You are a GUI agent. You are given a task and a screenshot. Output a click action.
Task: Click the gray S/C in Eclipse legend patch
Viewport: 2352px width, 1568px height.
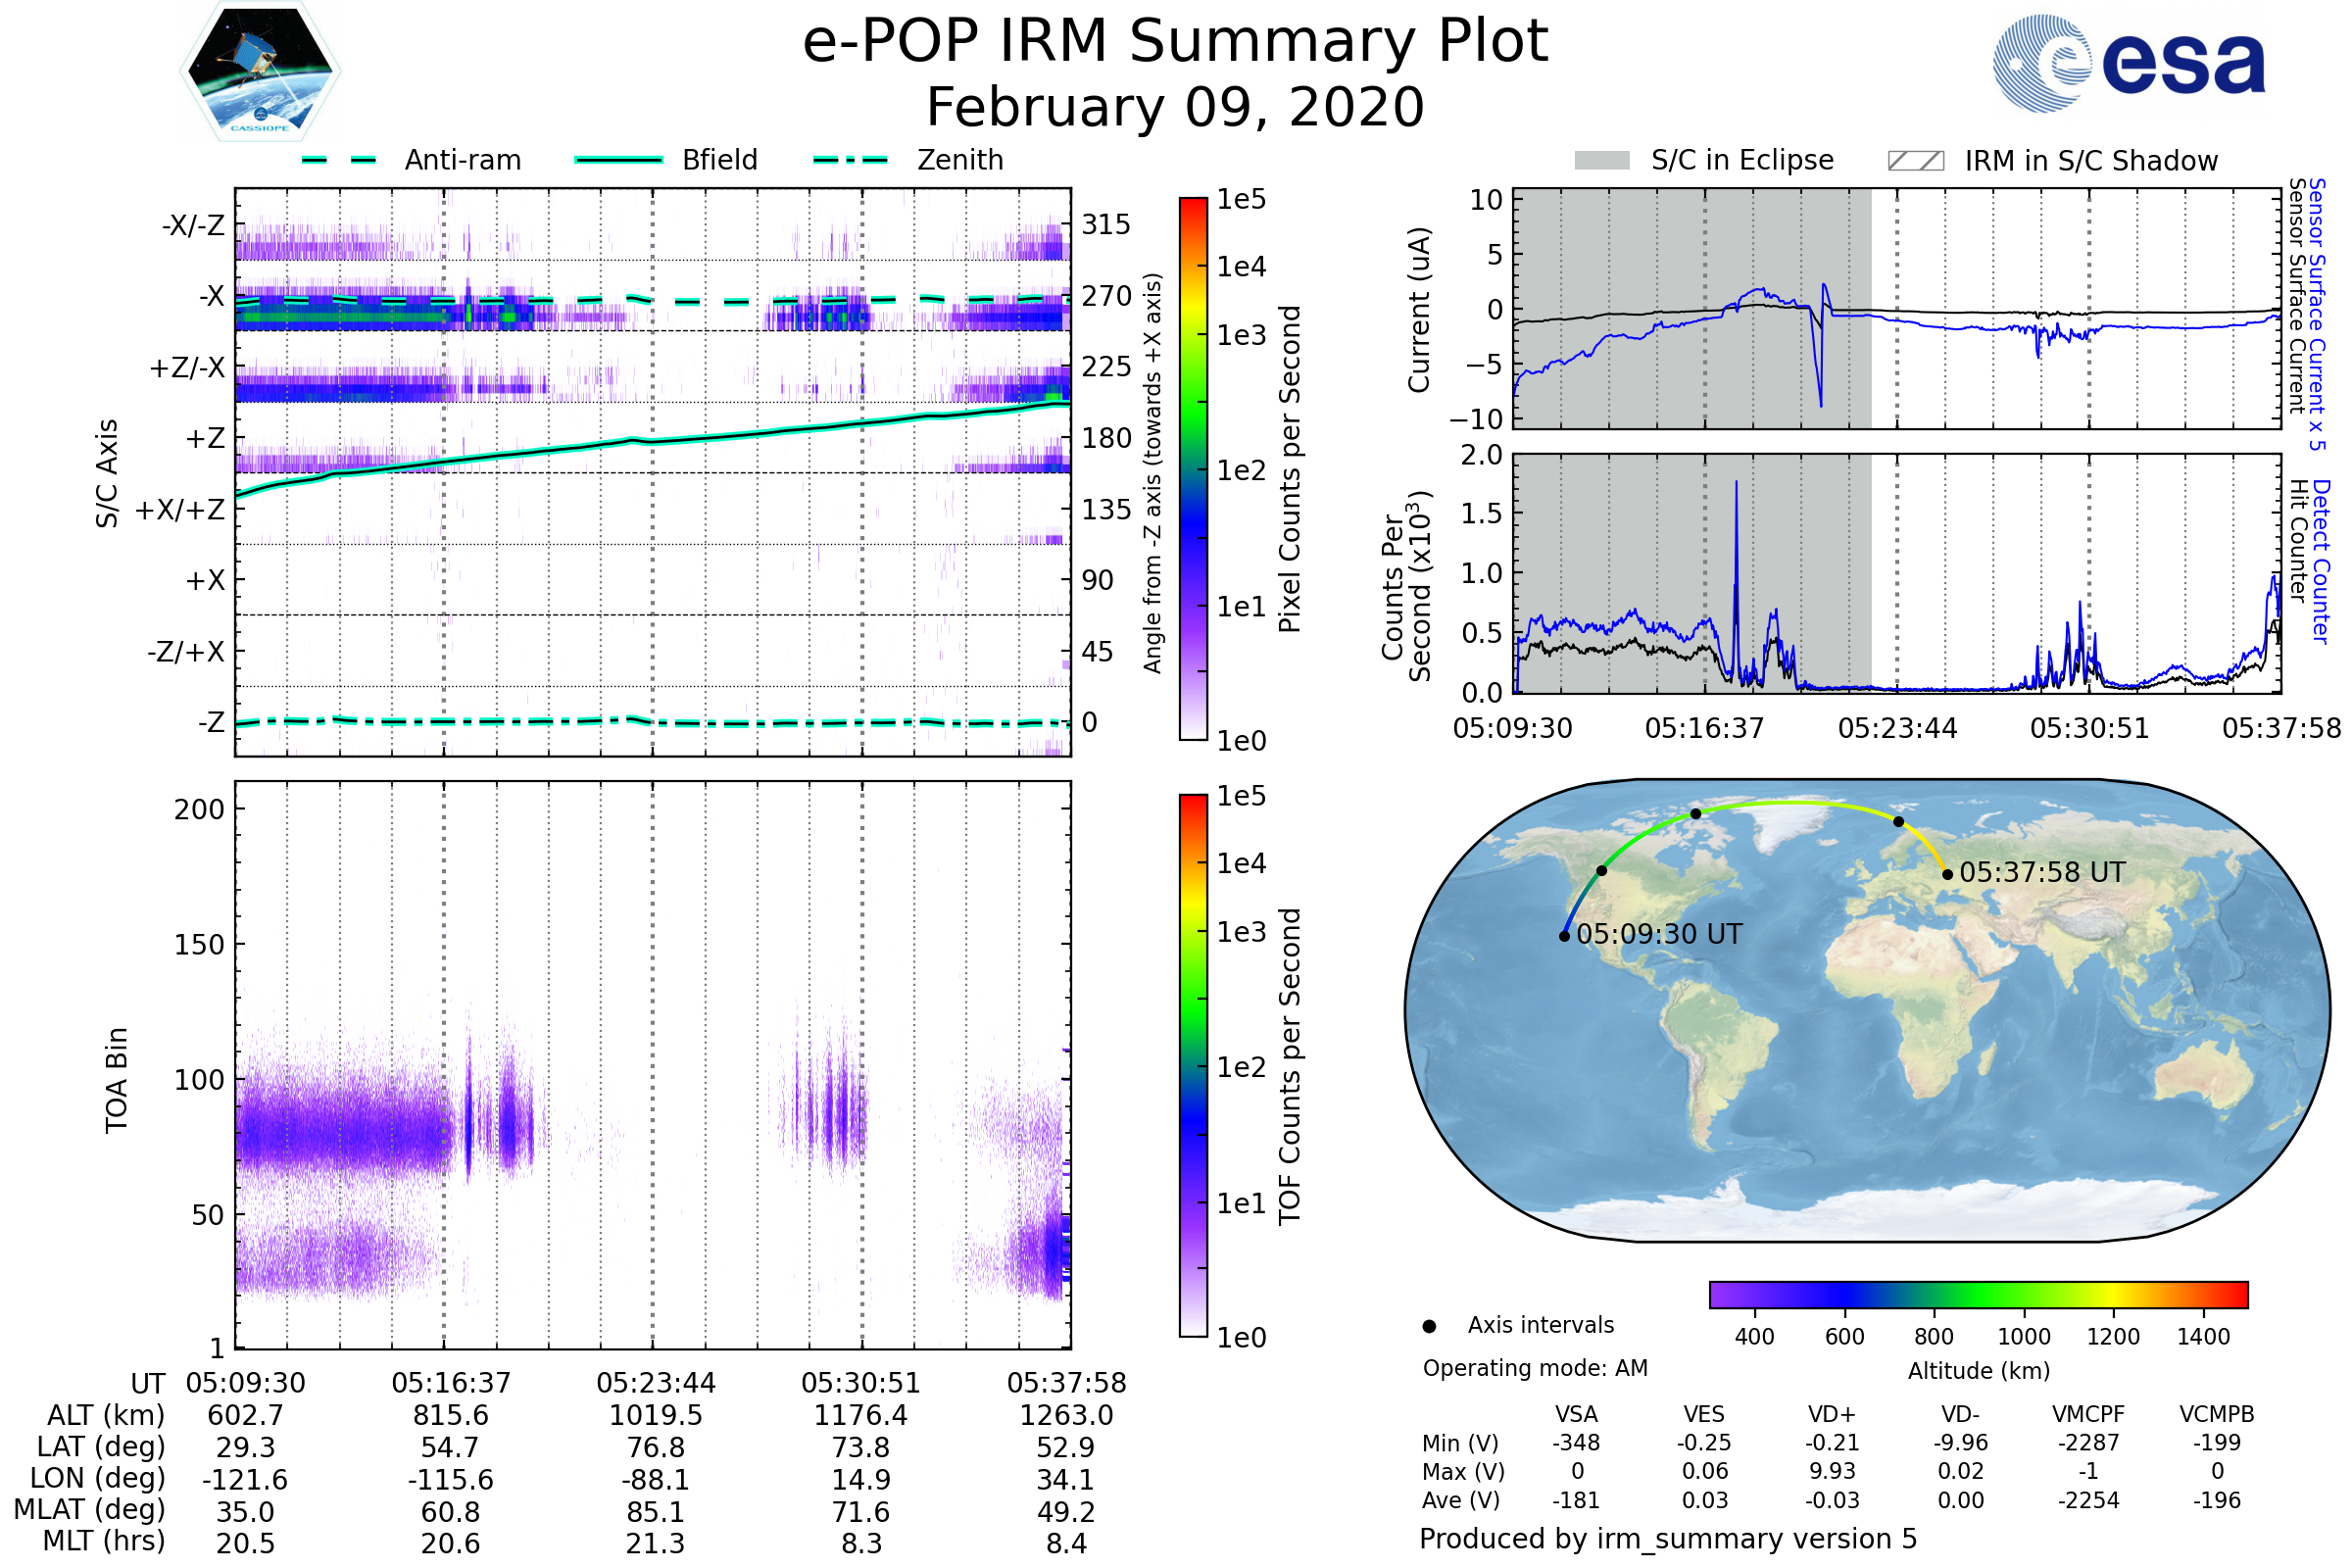[x=1601, y=161]
